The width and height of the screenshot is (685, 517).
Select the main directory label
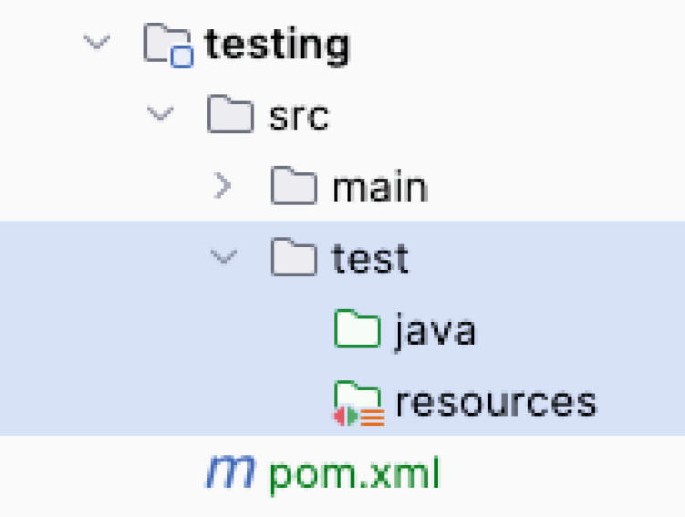click(x=380, y=187)
